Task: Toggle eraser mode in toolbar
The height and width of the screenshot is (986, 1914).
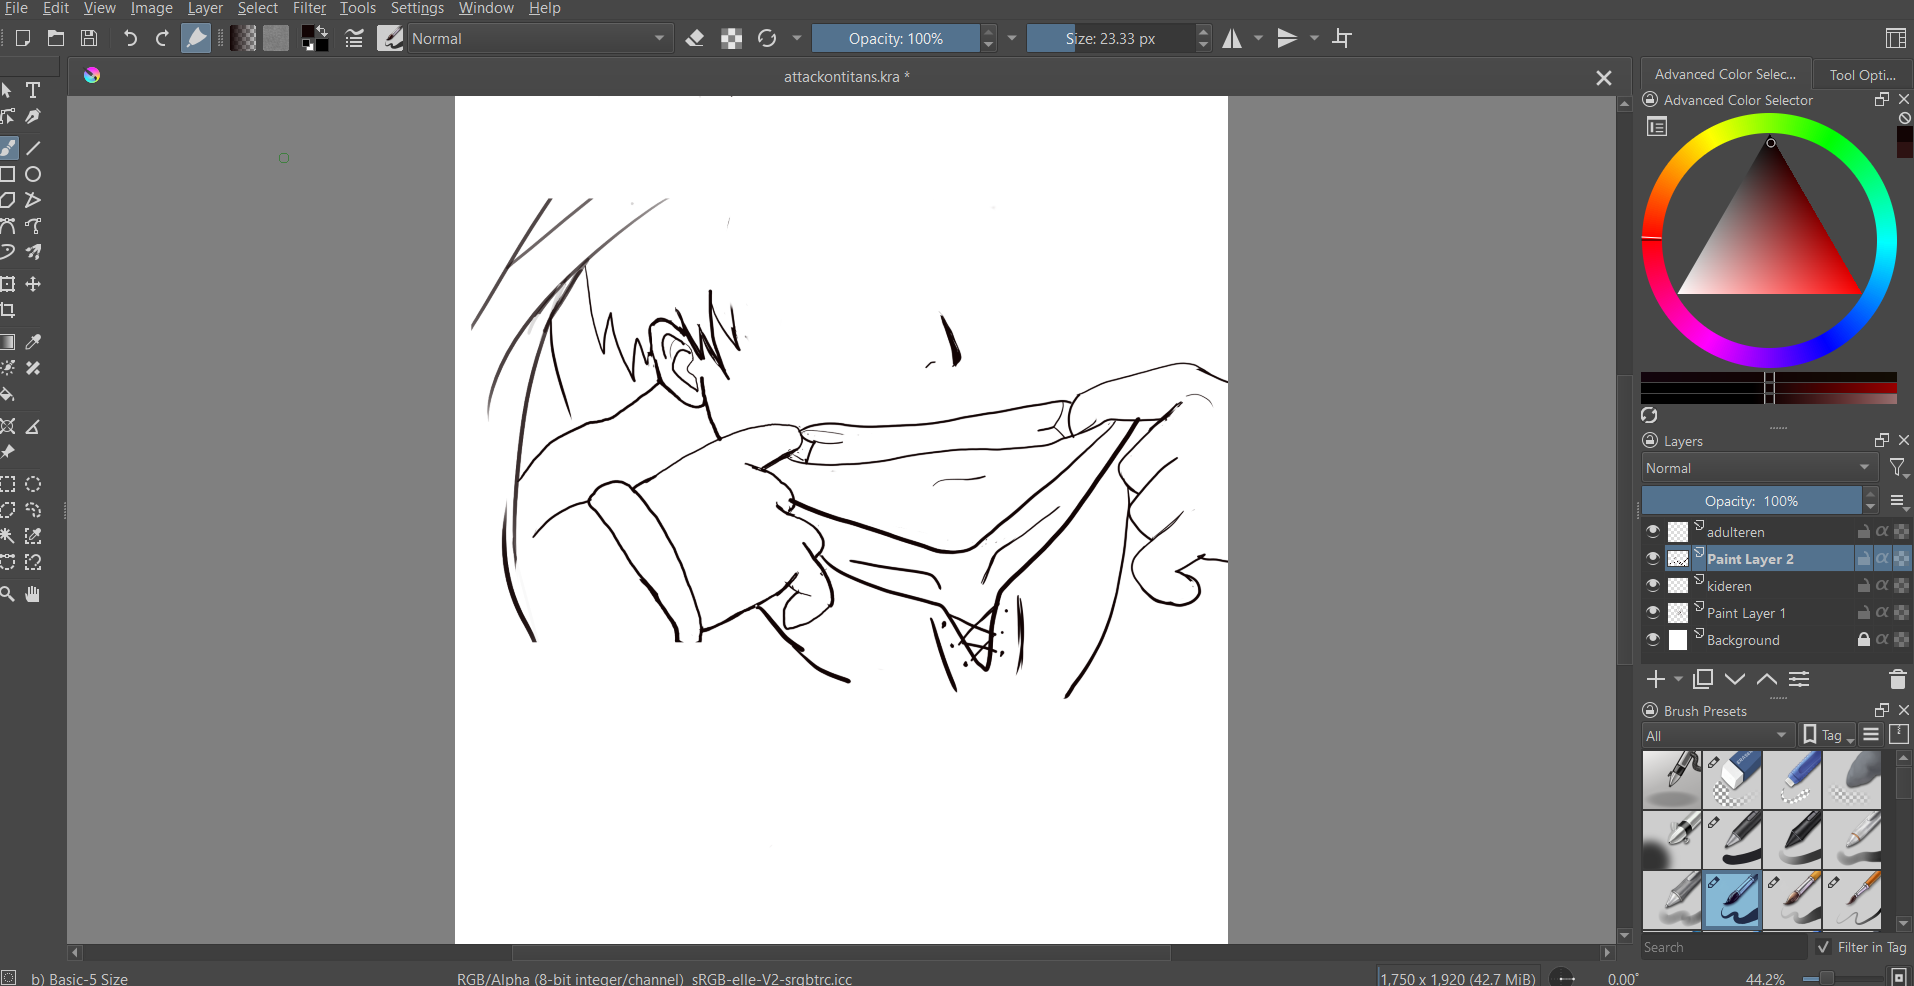Action: point(695,39)
